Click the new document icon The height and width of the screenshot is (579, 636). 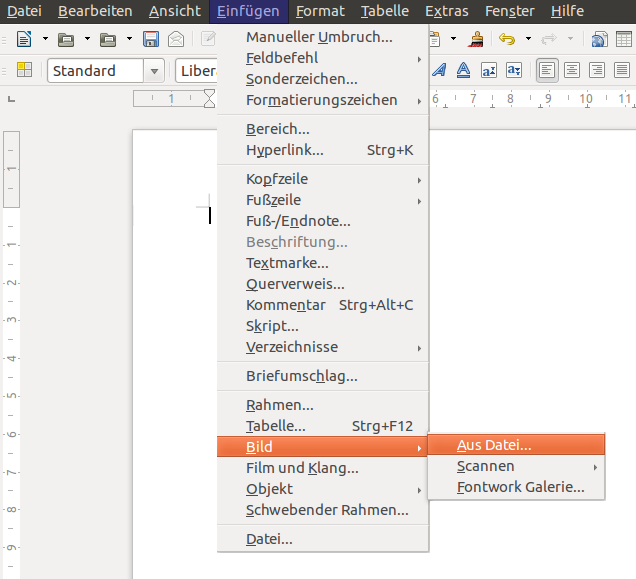pos(24,40)
